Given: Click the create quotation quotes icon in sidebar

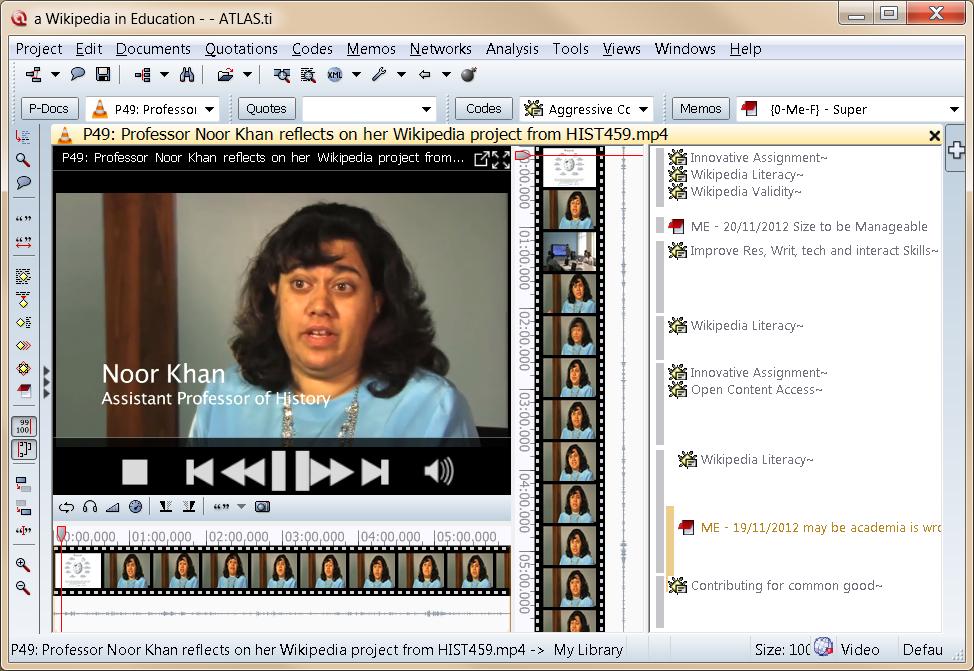Looking at the screenshot, I should [23, 219].
